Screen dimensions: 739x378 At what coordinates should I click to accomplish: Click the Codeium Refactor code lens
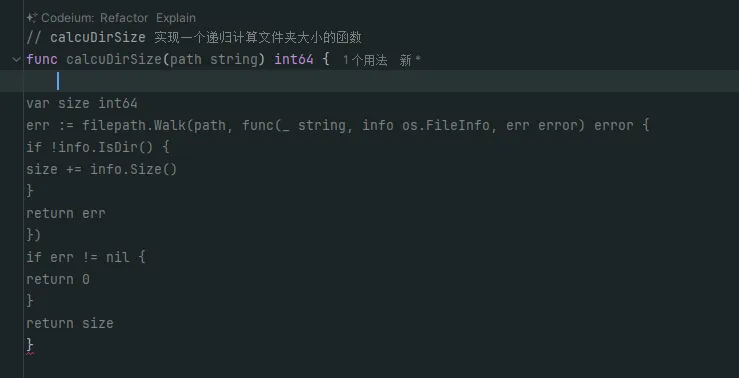point(124,18)
